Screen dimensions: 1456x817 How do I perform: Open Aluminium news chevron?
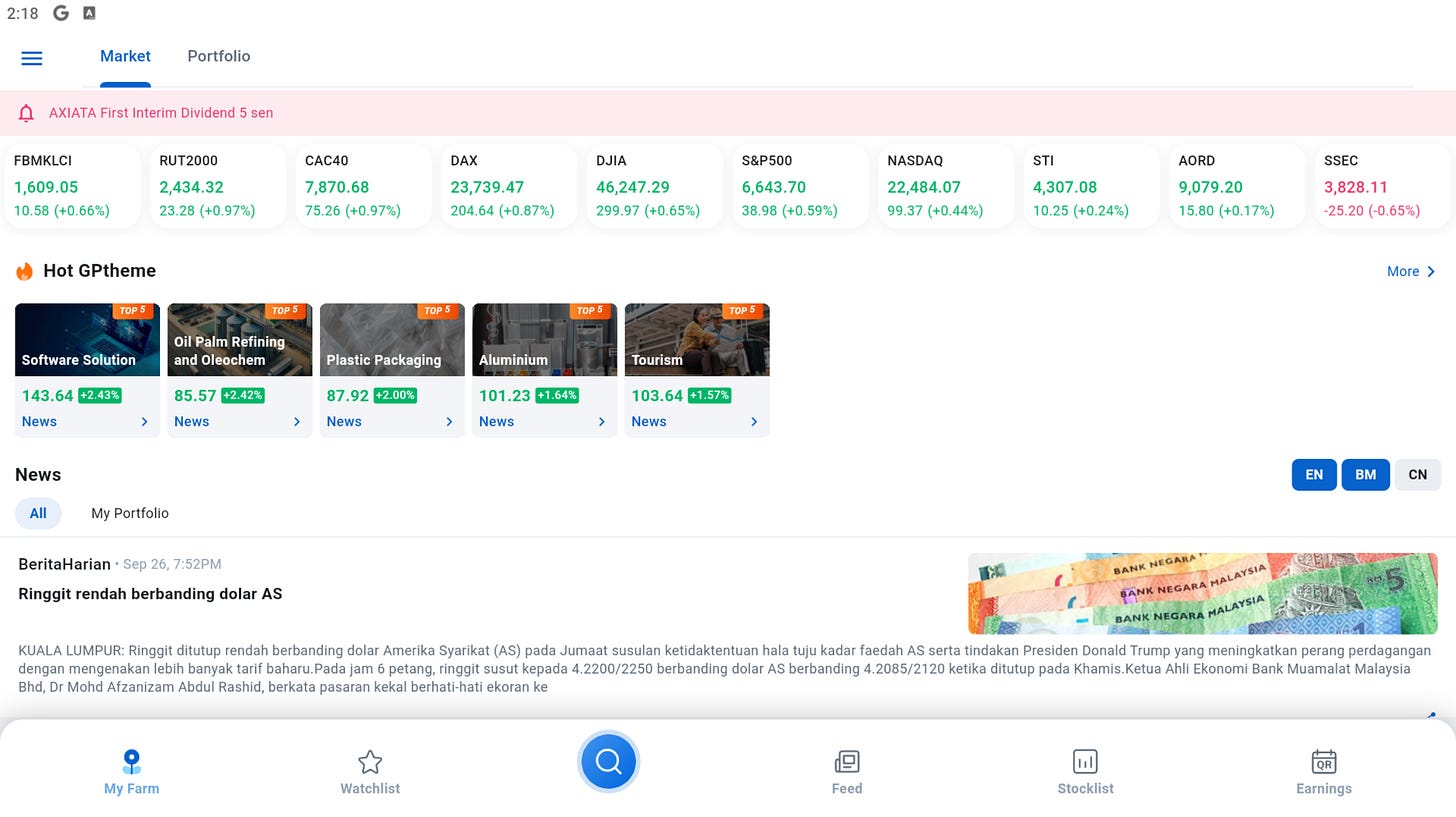(601, 422)
